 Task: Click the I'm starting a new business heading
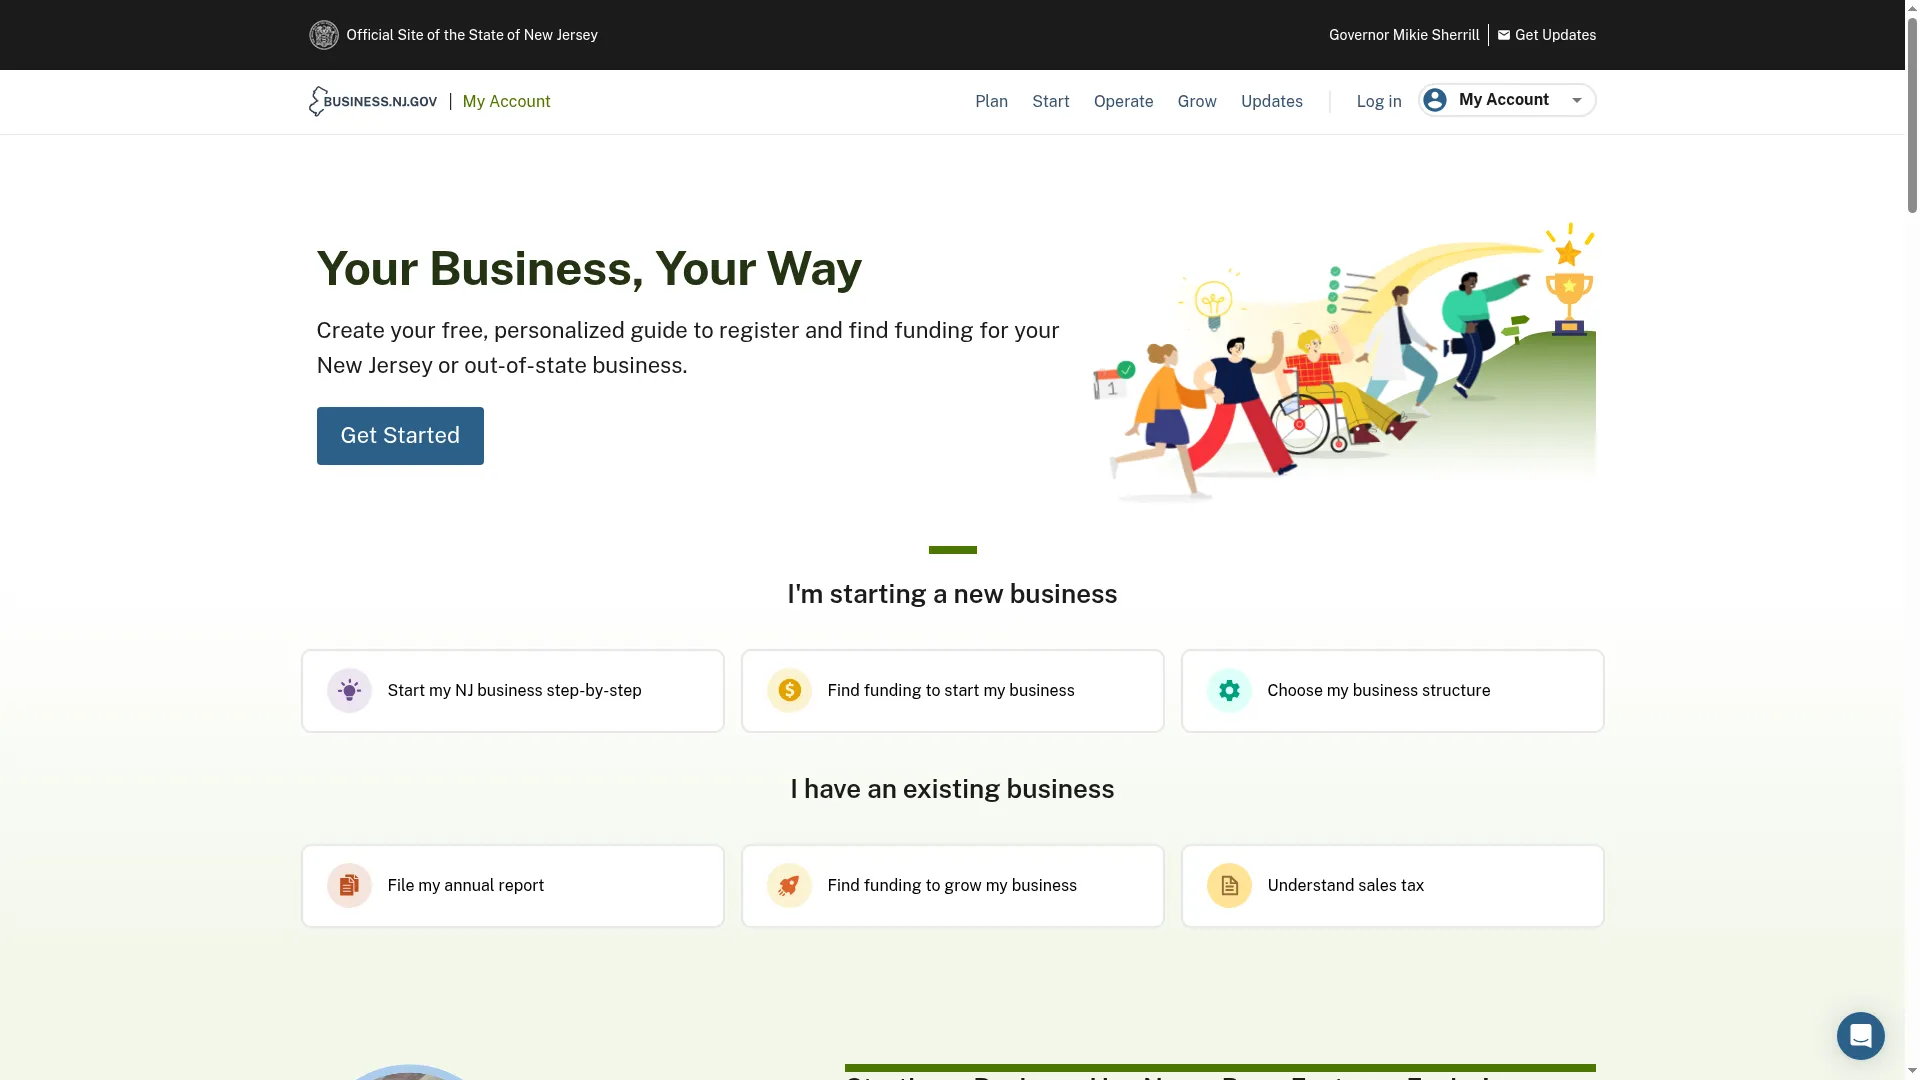point(952,594)
